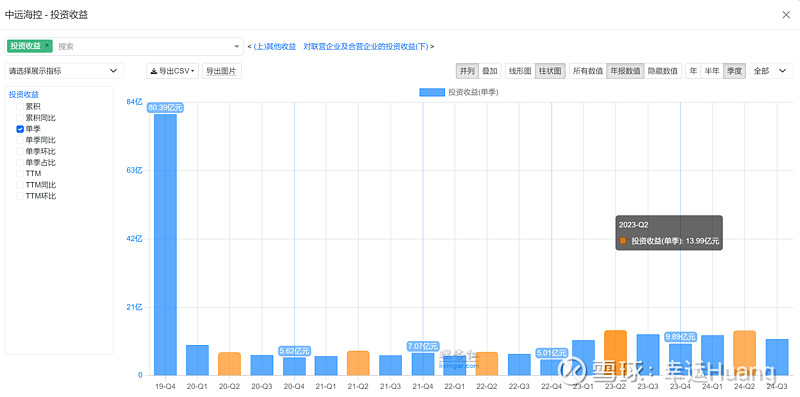Uncheck the 单季 checkbox
Image resolution: width=800 pixels, height=397 pixels.
tap(20, 129)
